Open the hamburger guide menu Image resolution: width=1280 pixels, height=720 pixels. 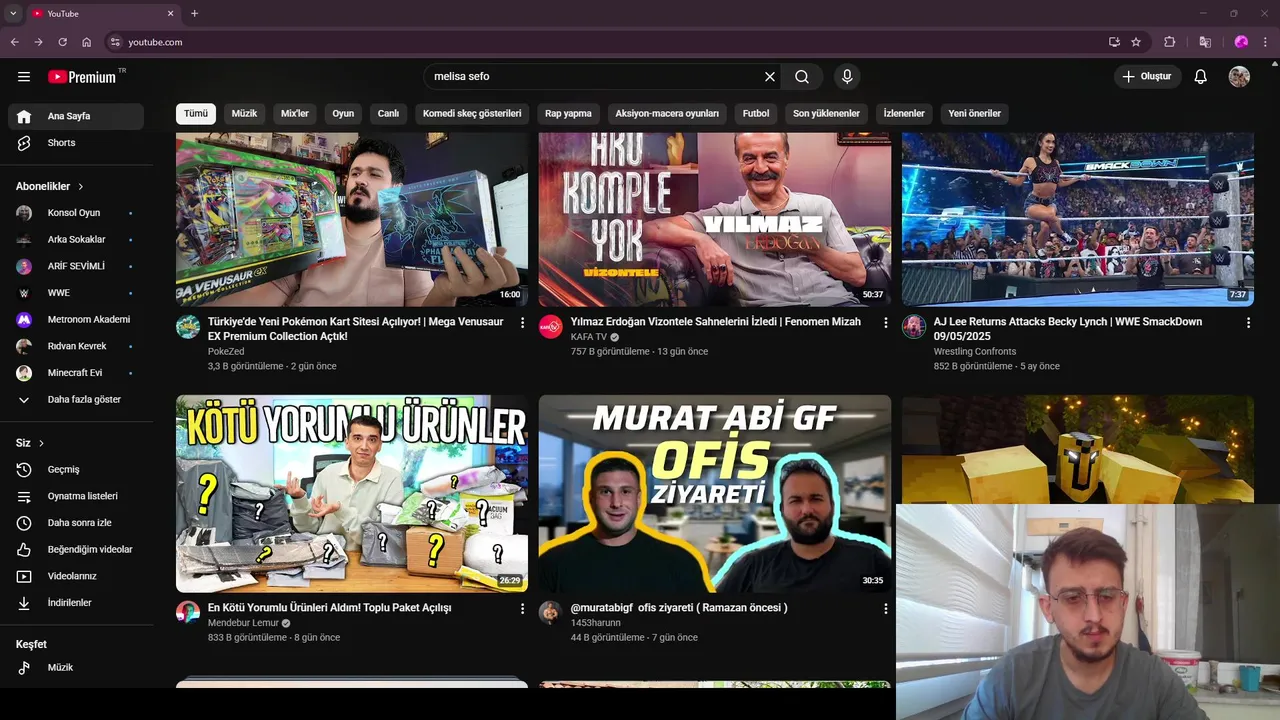tap(24, 77)
